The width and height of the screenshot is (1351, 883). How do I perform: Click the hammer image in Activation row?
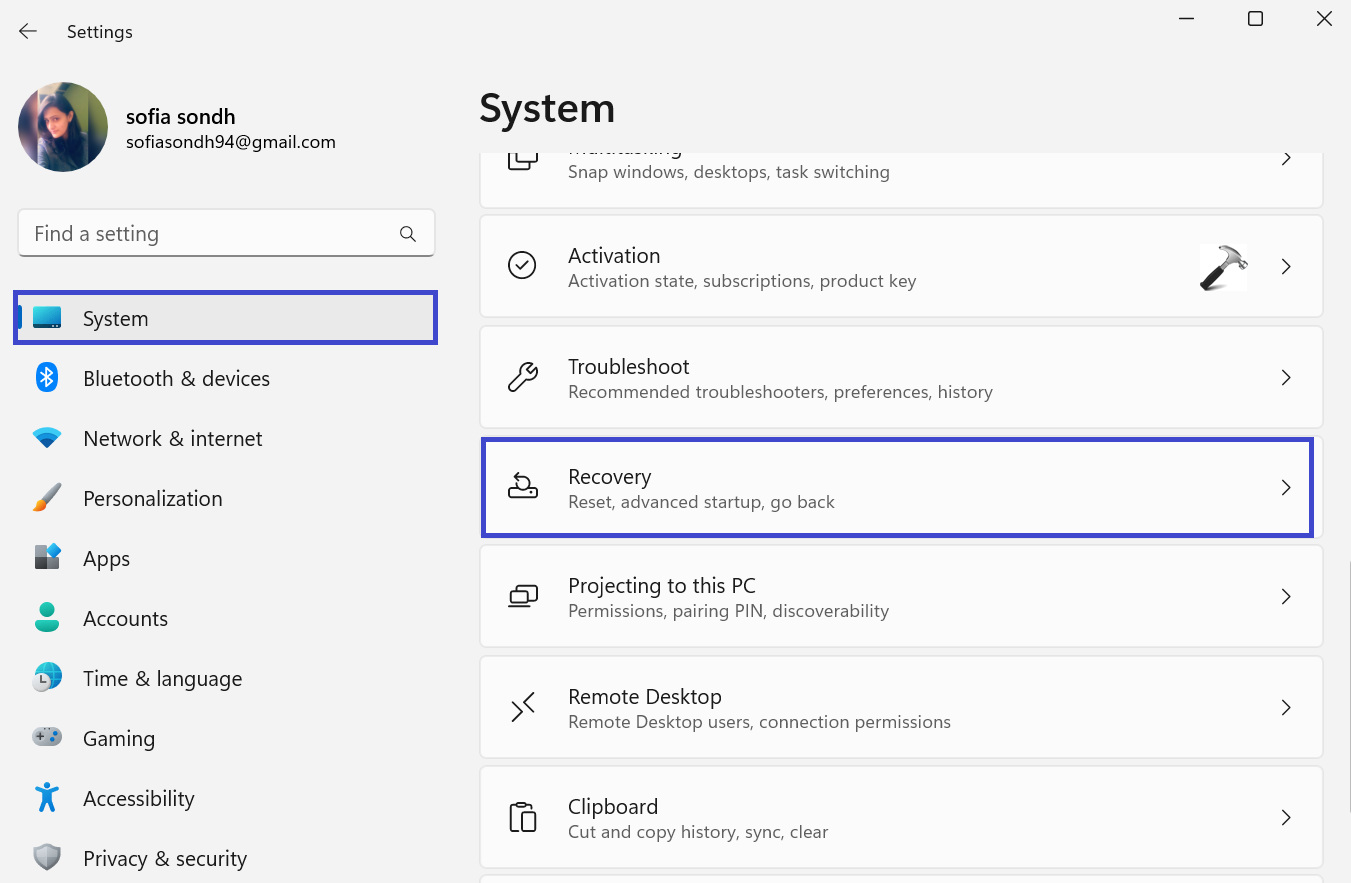click(x=1224, y=267)
